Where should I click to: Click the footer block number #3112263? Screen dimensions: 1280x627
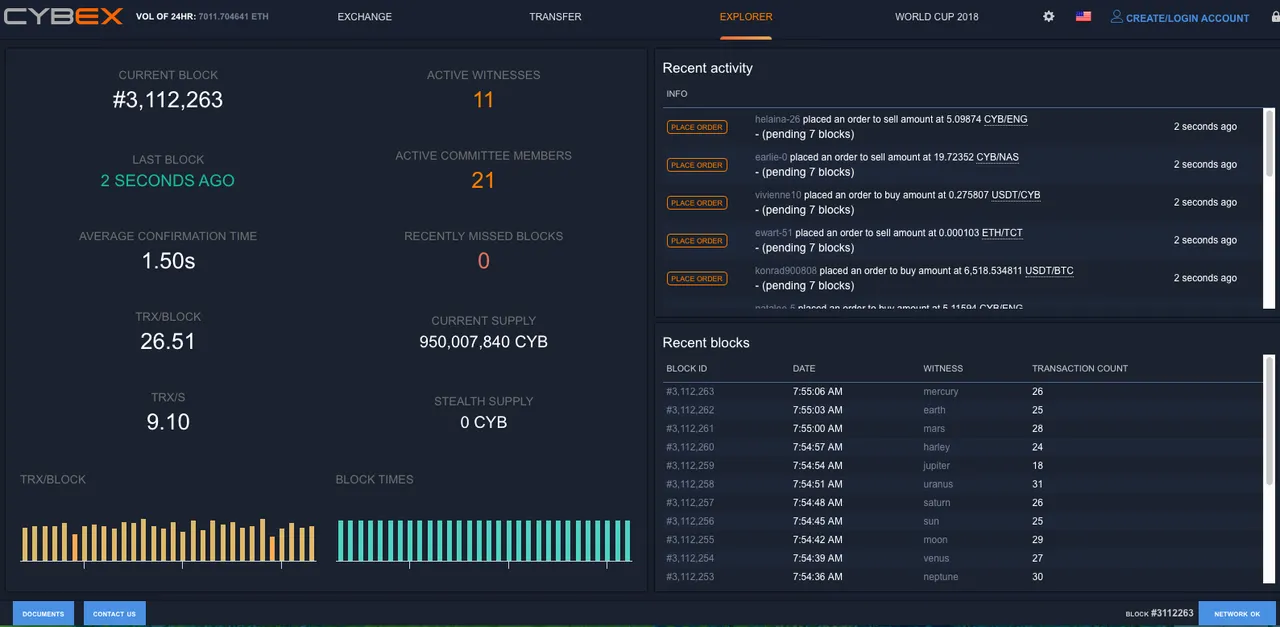click(1172, 613)
